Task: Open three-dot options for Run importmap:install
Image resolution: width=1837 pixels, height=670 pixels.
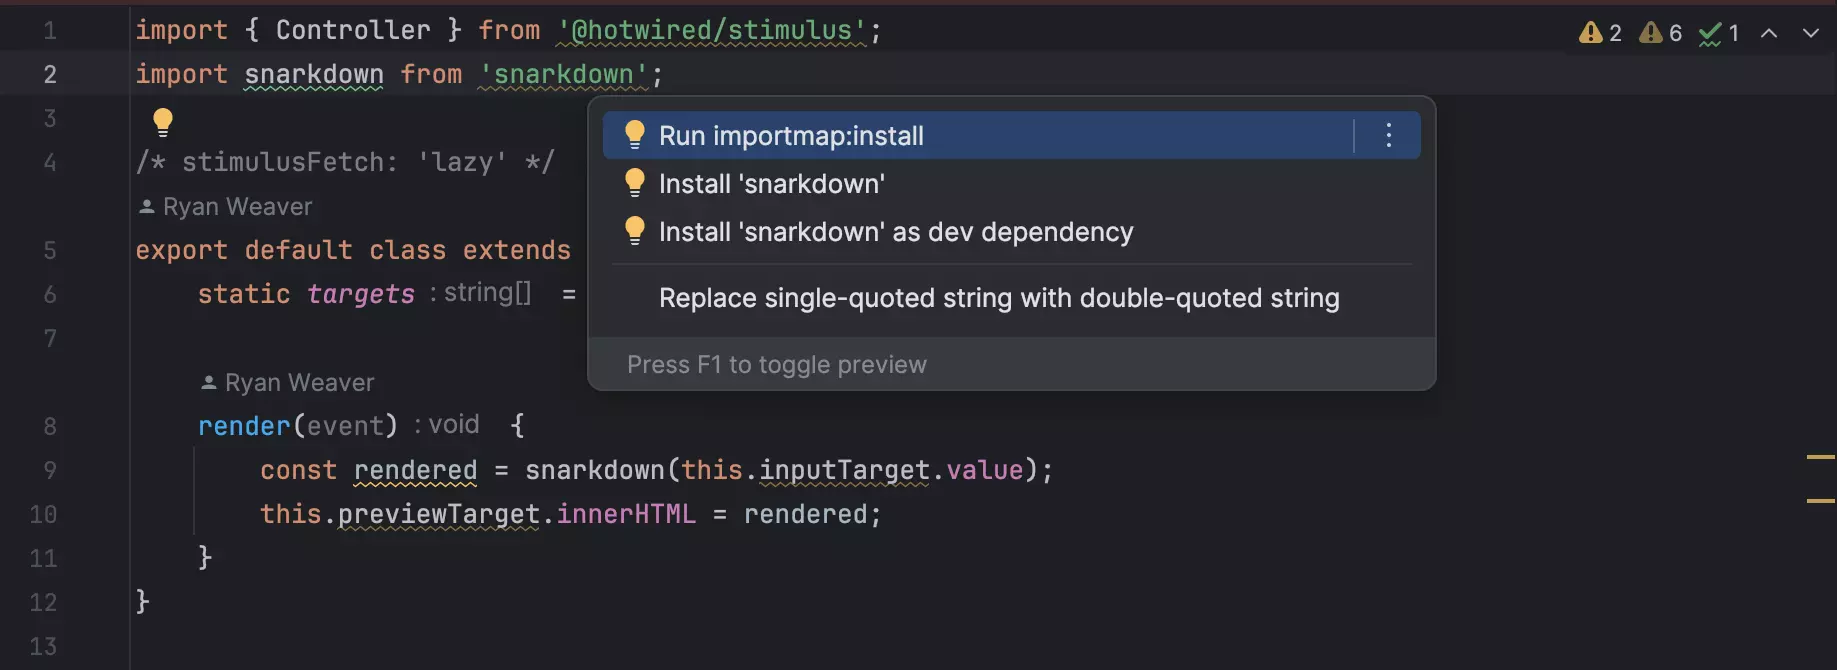Action: pos(1388,135)
